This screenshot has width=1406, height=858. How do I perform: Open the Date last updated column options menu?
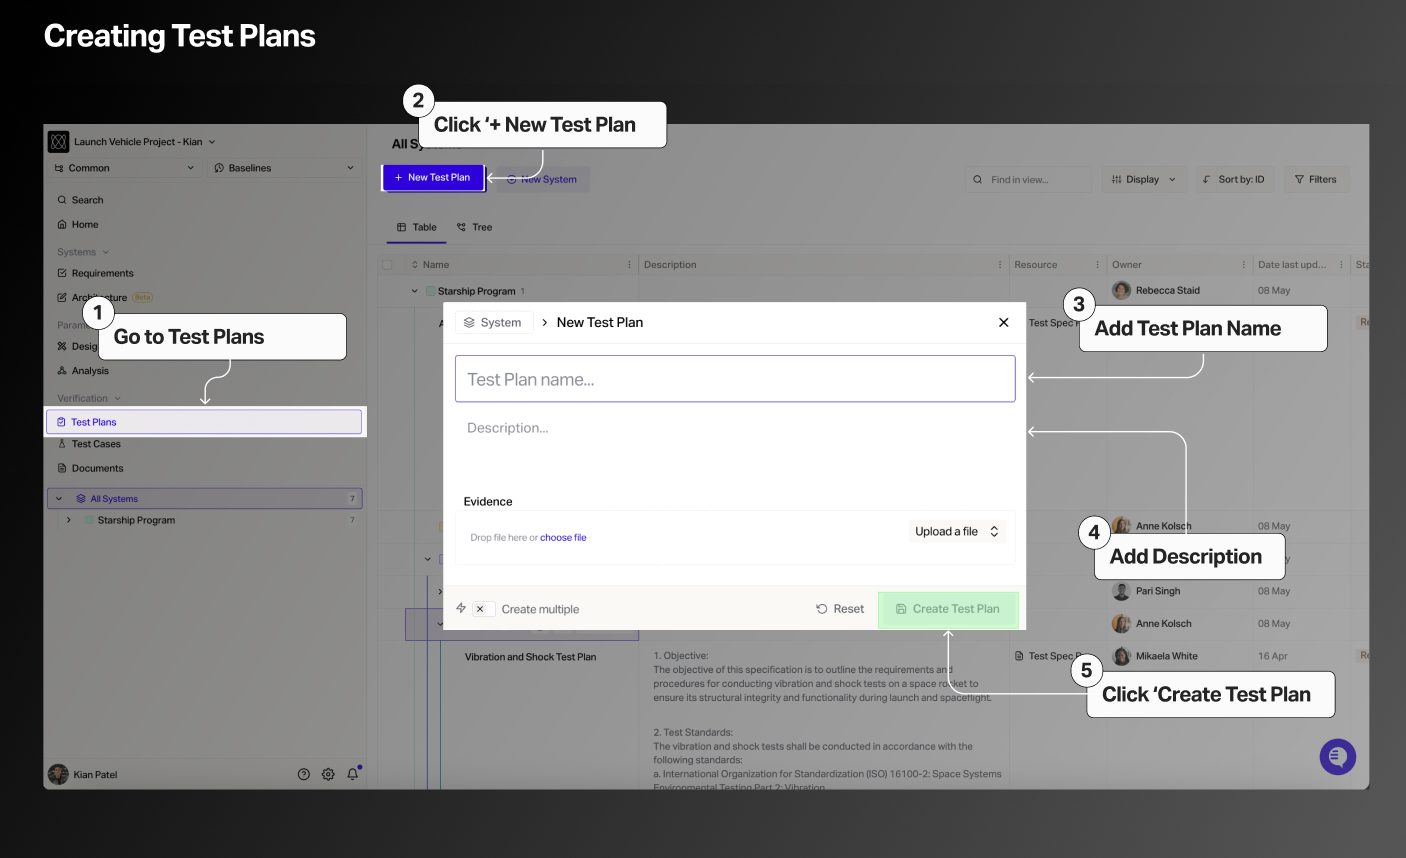[1341, 265]
